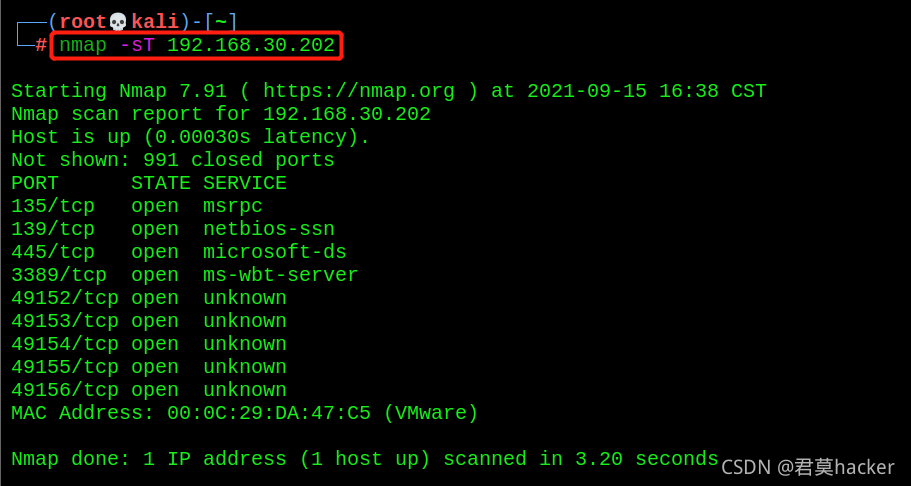This screenshot has height=486, width=911.
Task: Click the PORT column header
Action: coord(35,183)
